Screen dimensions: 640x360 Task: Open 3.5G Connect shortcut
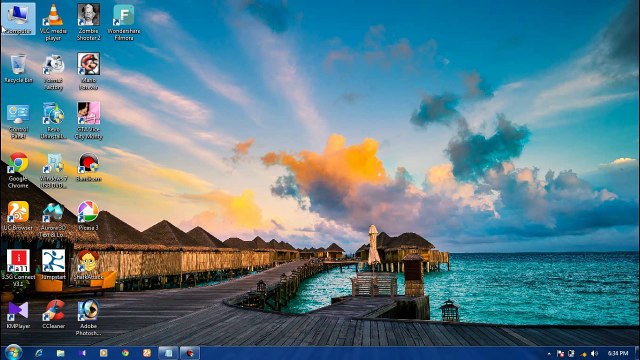point(18,269)
